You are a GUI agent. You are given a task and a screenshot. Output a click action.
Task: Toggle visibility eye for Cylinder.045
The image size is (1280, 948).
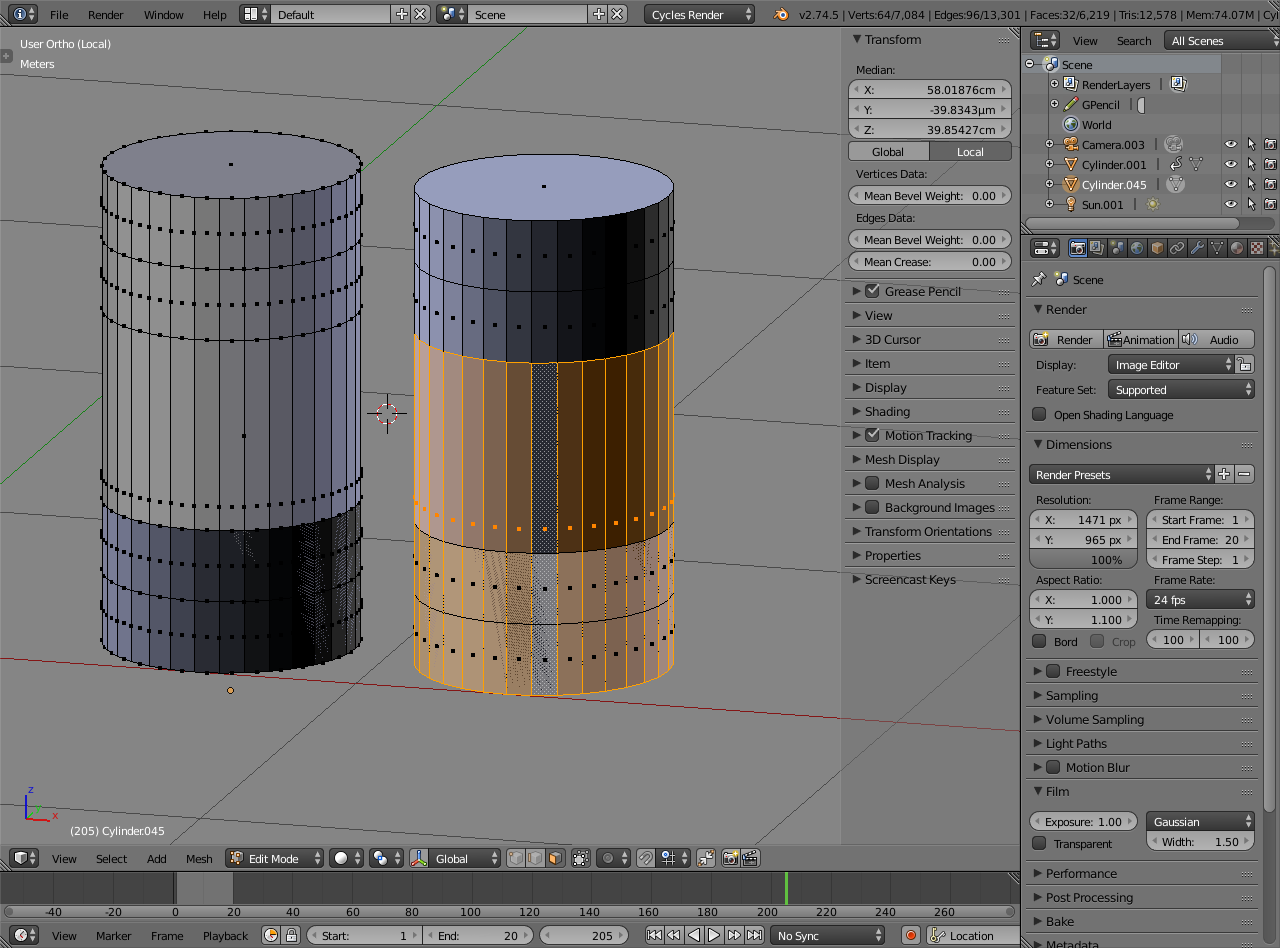(x=1231, y=185)
